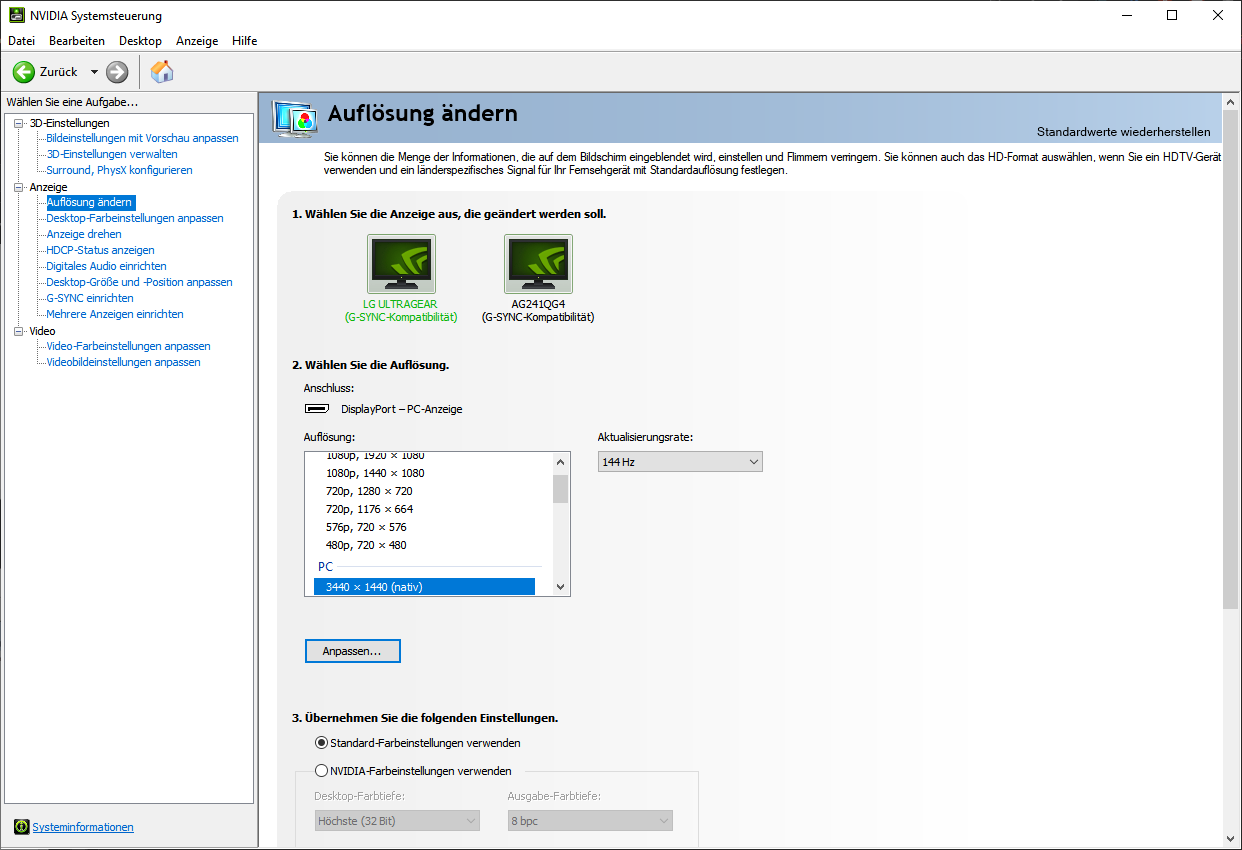1242x850 pixels.
Task: Click the DisplayPort connector icon
Action: pos(317,409)
